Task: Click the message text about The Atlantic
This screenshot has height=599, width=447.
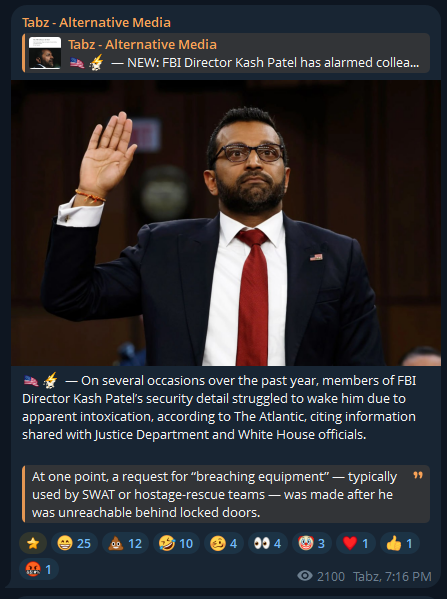Action: [219, 407]
